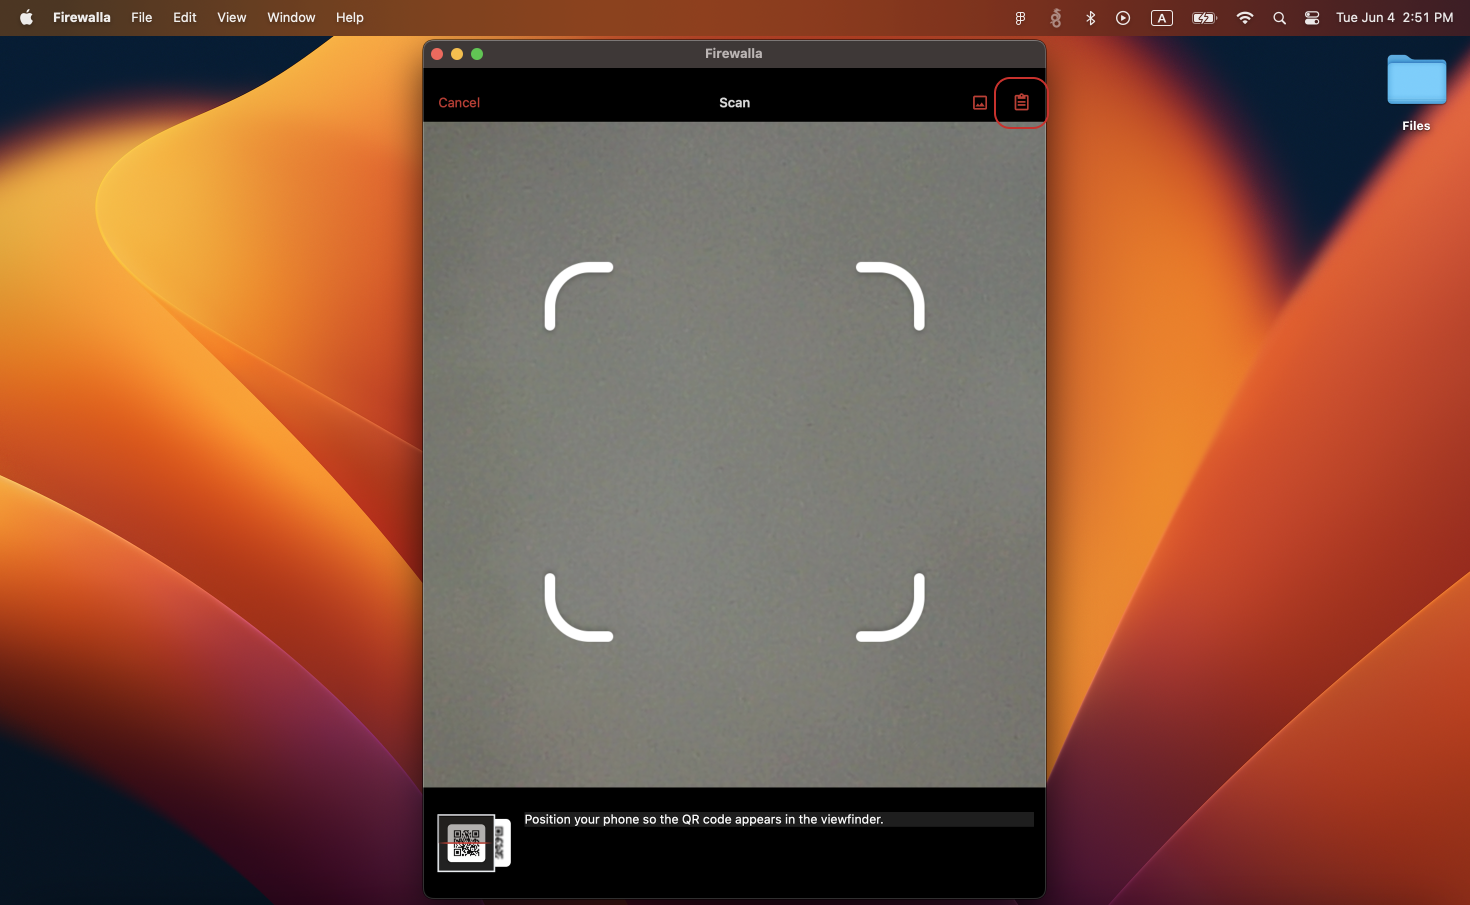Image resolution: width=1470 pixels, height=905 pixels.
Task: Click the battery status icon
Action: [1204, 18]
